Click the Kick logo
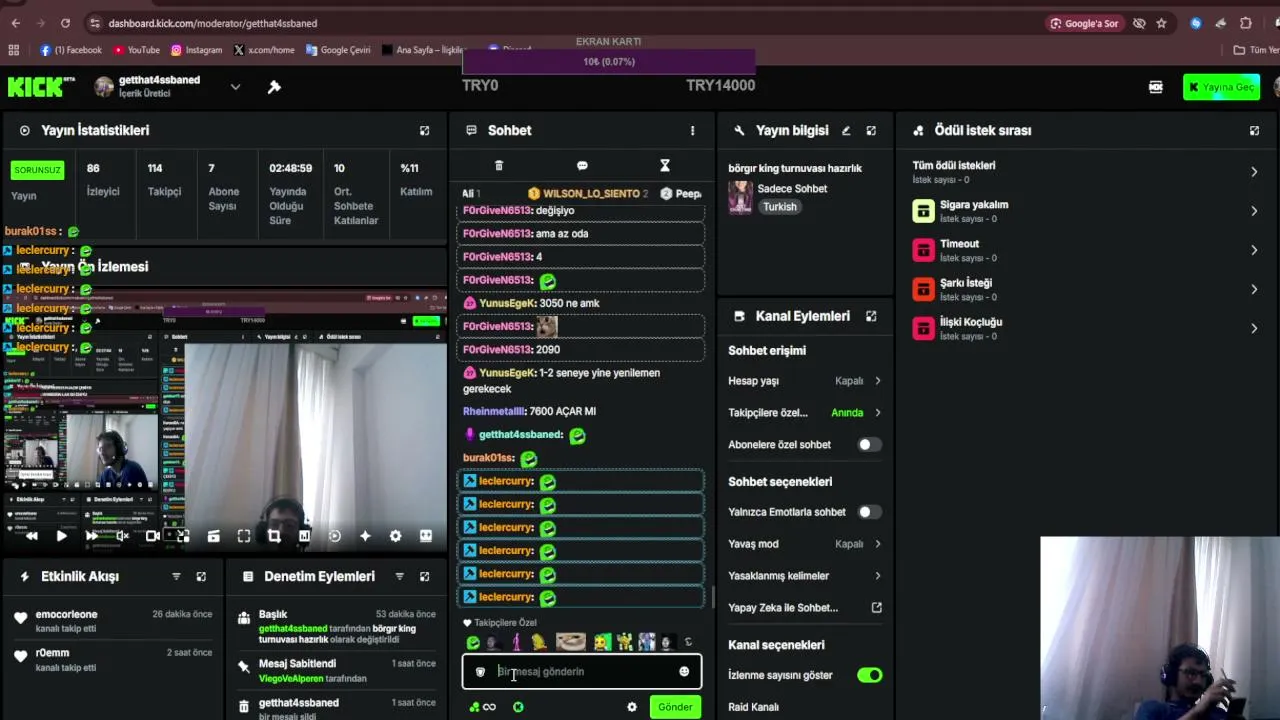 41,87
